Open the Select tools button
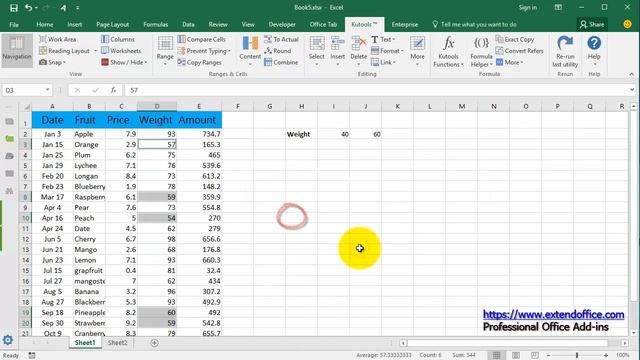This screenshot has width=640, height=360. 316,51
